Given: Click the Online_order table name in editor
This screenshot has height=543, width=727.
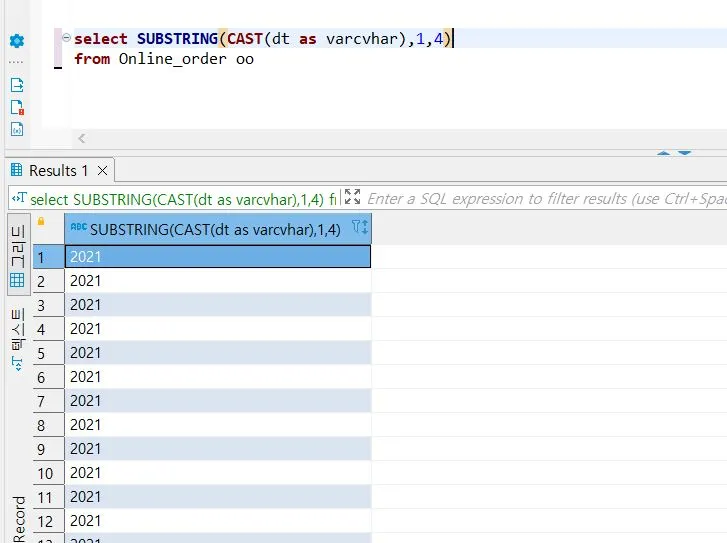Looking at the screenshot, I should (x=172, y=59).
